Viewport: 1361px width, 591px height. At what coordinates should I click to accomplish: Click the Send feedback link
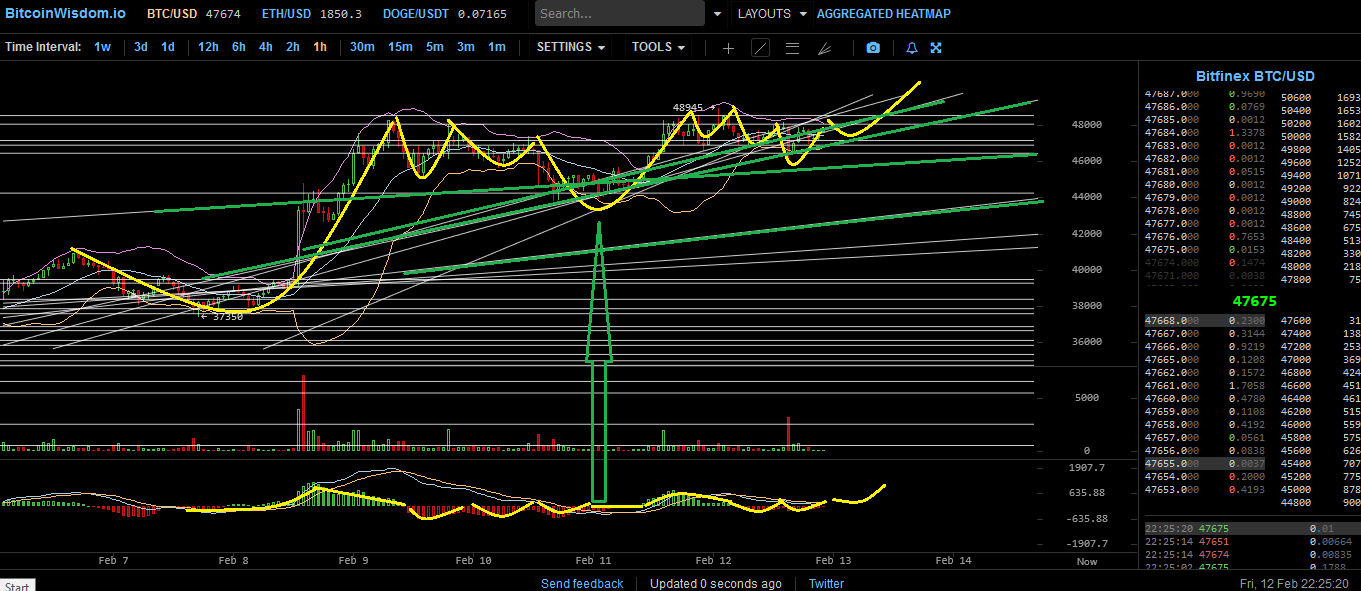582,584
